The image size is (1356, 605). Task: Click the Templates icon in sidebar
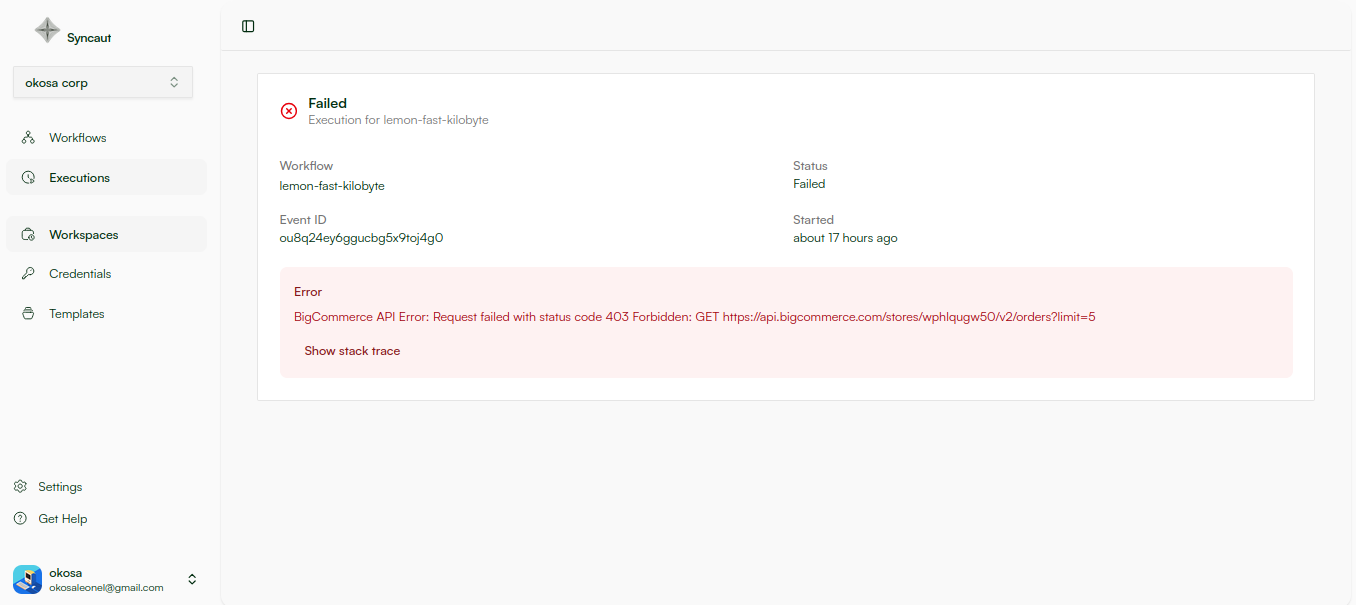(29, 314)
